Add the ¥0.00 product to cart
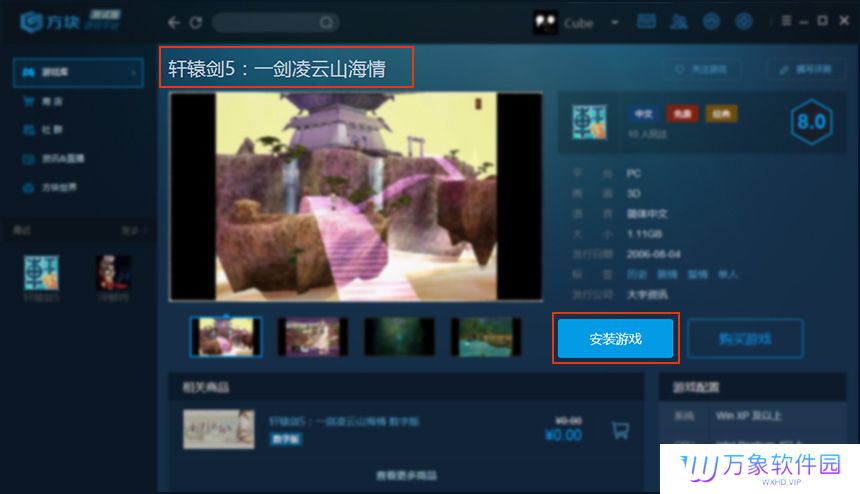860x494 pixels. (620, 430)
